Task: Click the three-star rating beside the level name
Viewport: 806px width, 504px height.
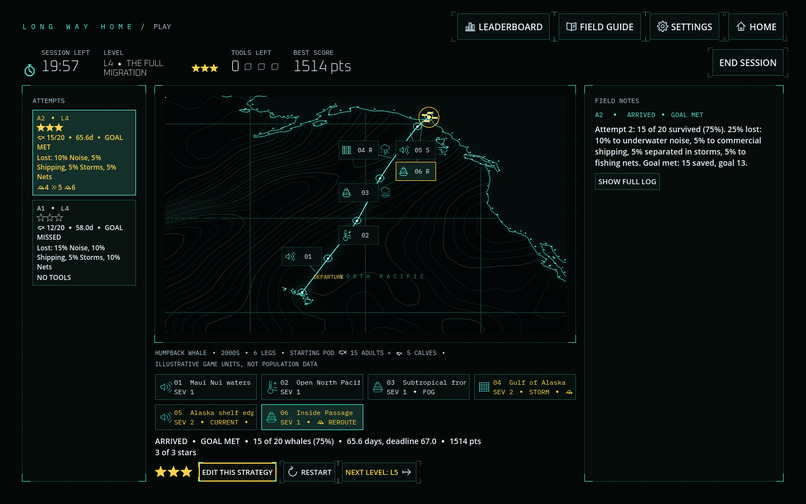Action: (x=205, y=68)
